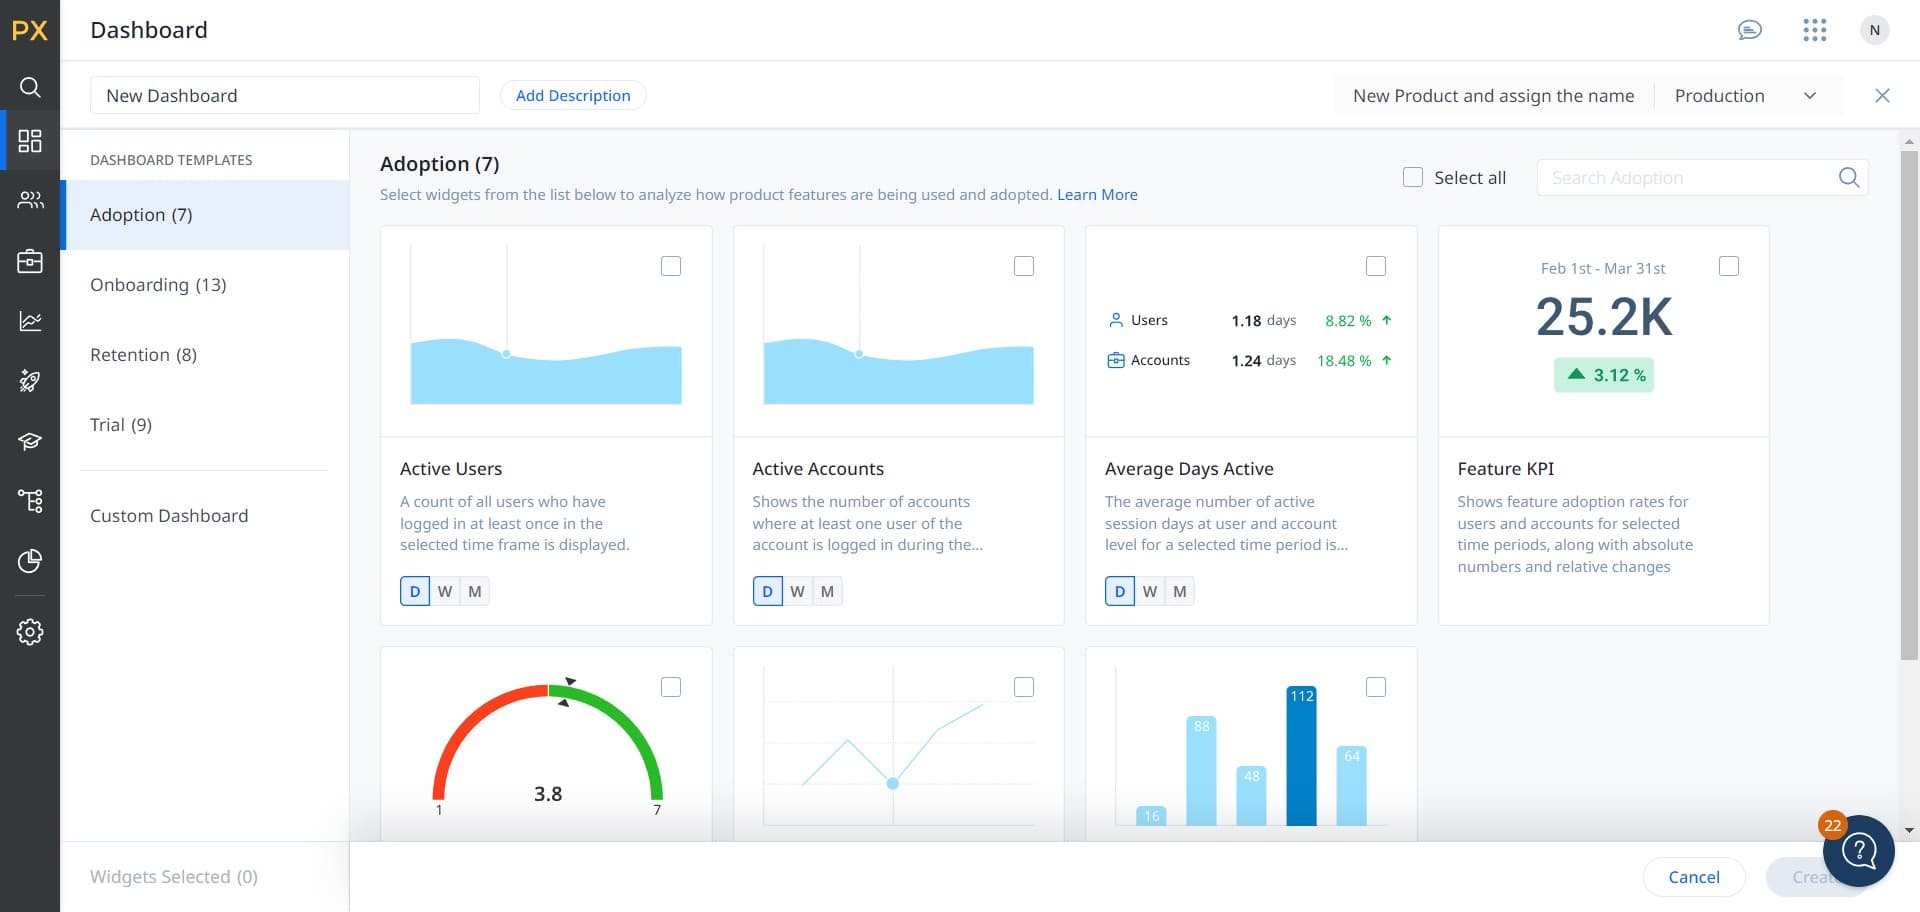Image resolution: width=1920 pixels, height=912 pixels.
Task: Click the Audience users icon in sidebar
Action: (29, 200)
